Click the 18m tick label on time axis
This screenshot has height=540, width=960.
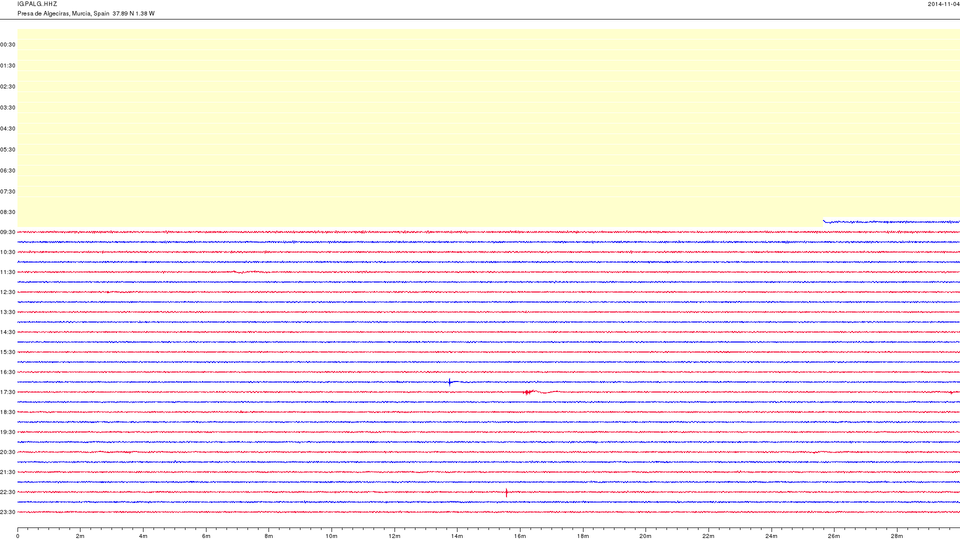pyautogui.click(x=583, y=536)
